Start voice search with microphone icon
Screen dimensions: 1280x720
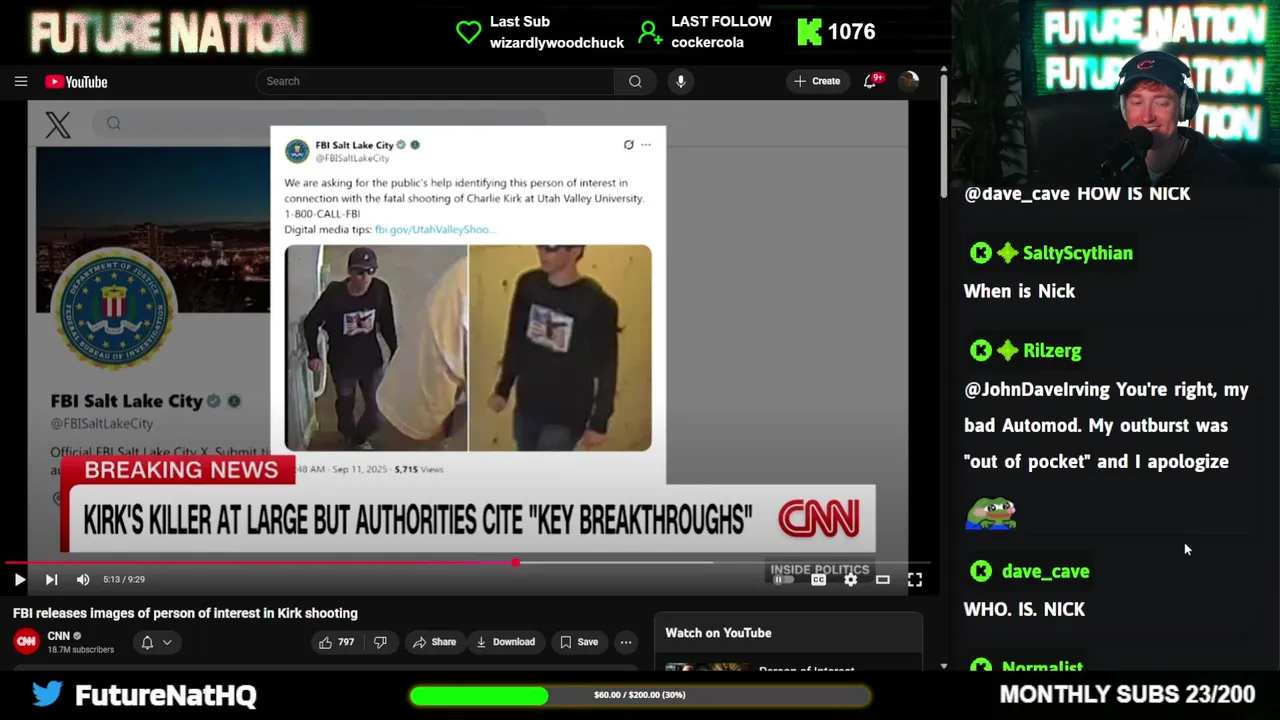click(681, 82)
